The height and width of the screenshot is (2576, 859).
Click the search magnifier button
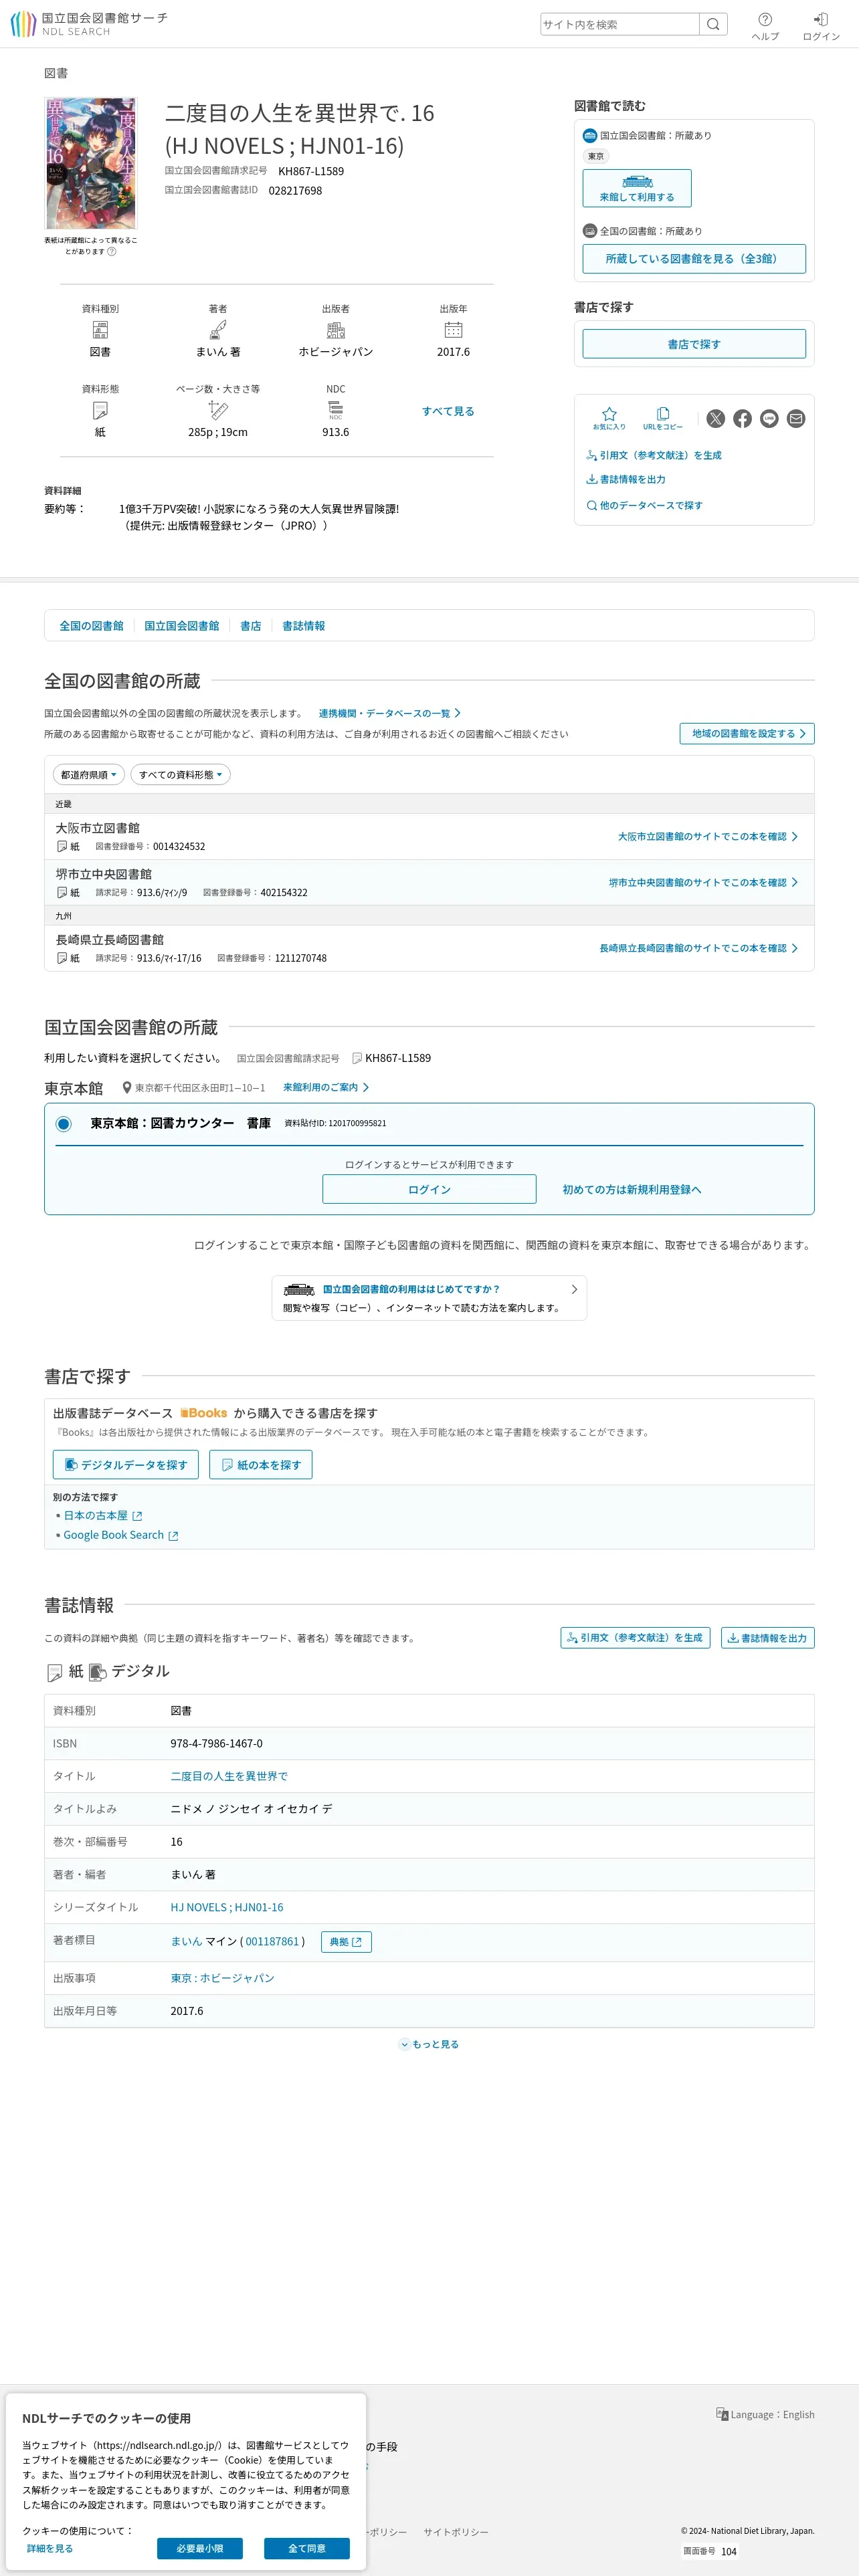713,24
